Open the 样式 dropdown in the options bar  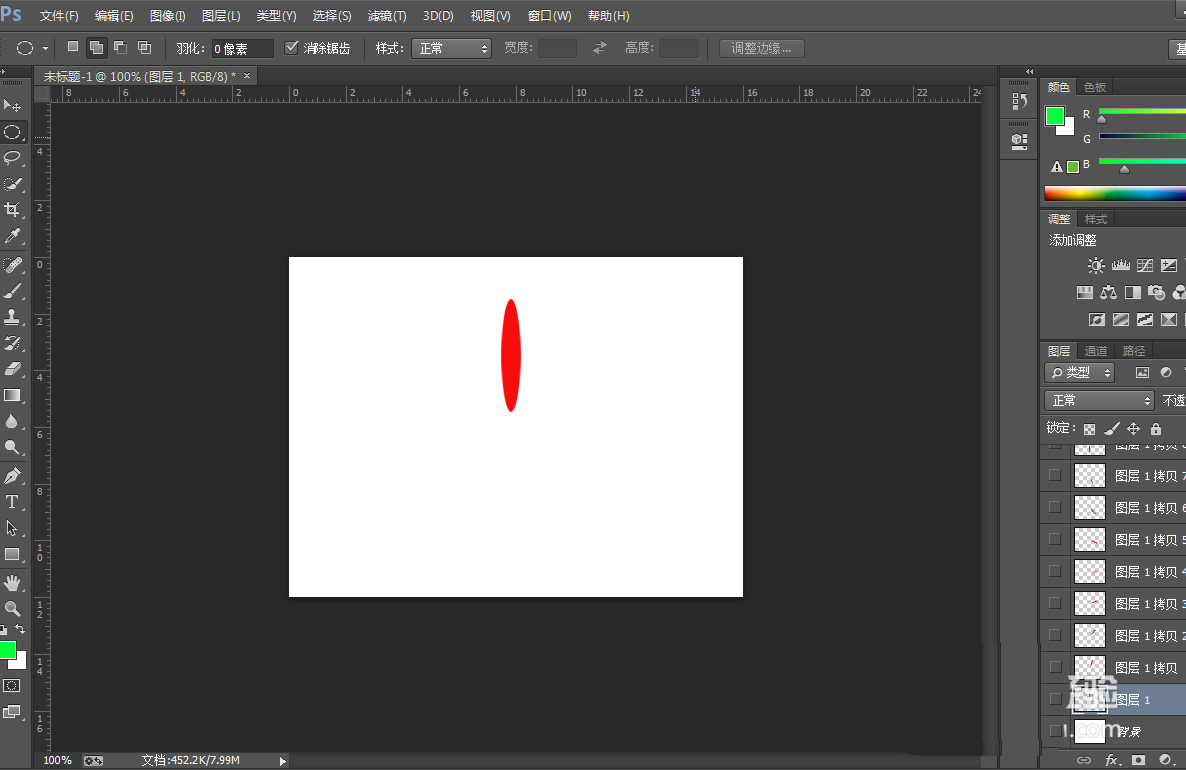(x=451, y=47)
